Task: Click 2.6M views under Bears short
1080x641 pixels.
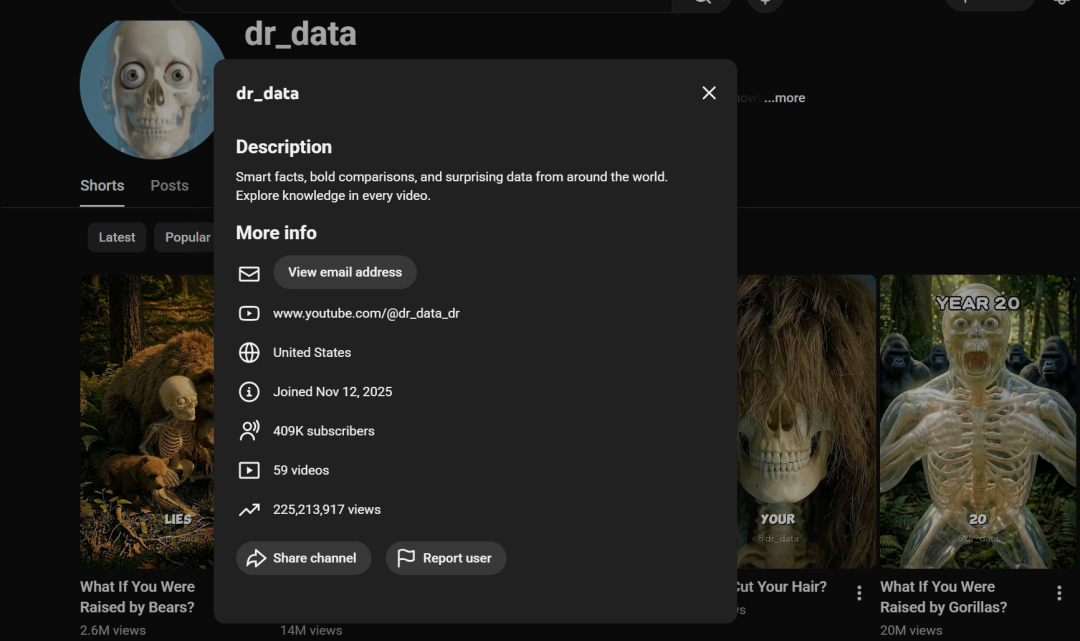Action: click(113, 630)
